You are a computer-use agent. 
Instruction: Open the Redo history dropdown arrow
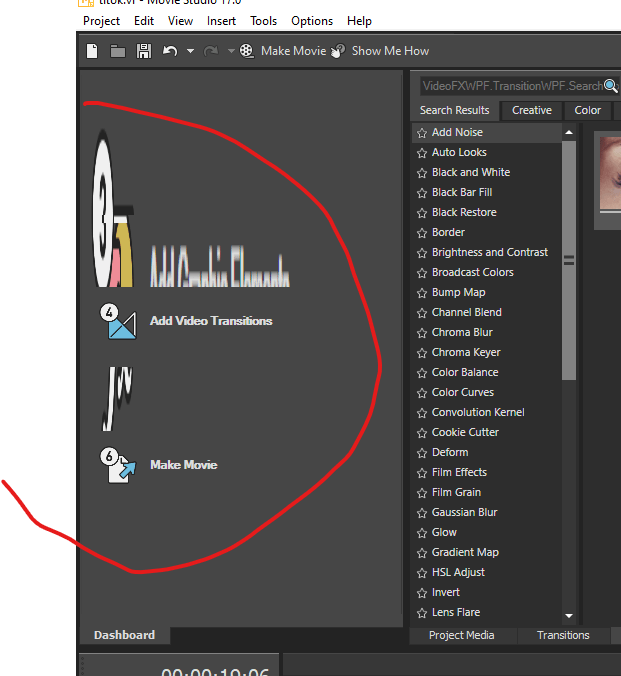[231, 51]
